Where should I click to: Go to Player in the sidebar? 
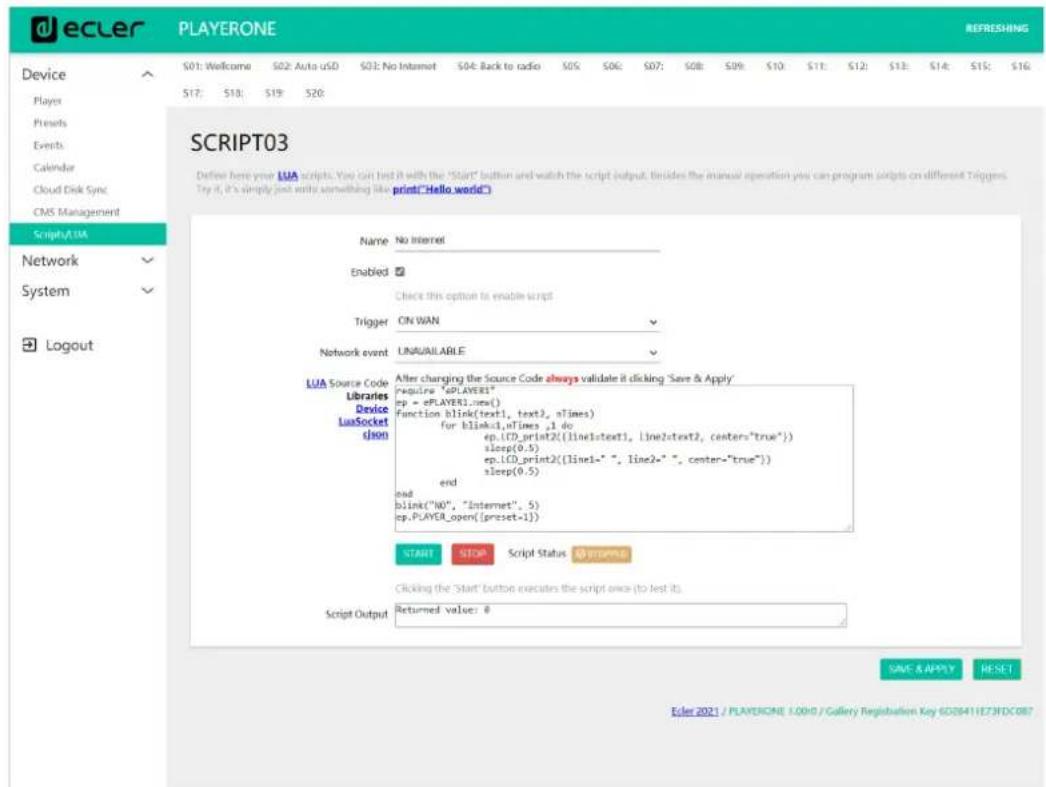click(47, 101)
